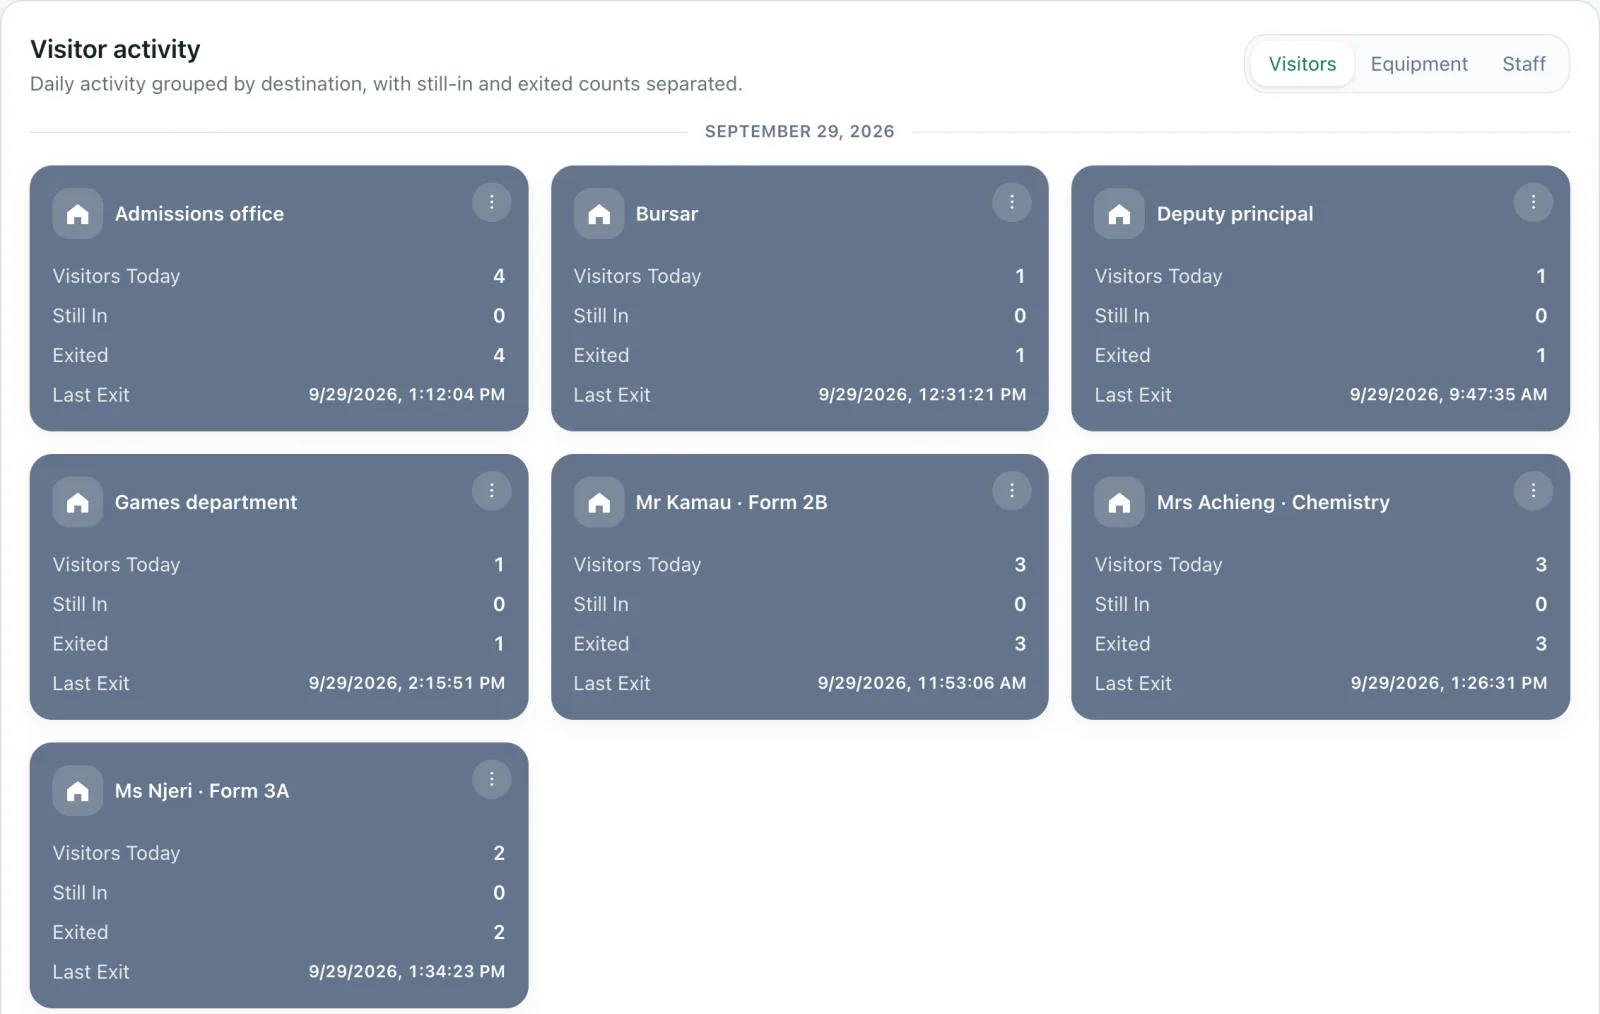The height and width of the screenshot is (1014, 1600).
Task: Select the Games department card title
Action: click(206, 503)
